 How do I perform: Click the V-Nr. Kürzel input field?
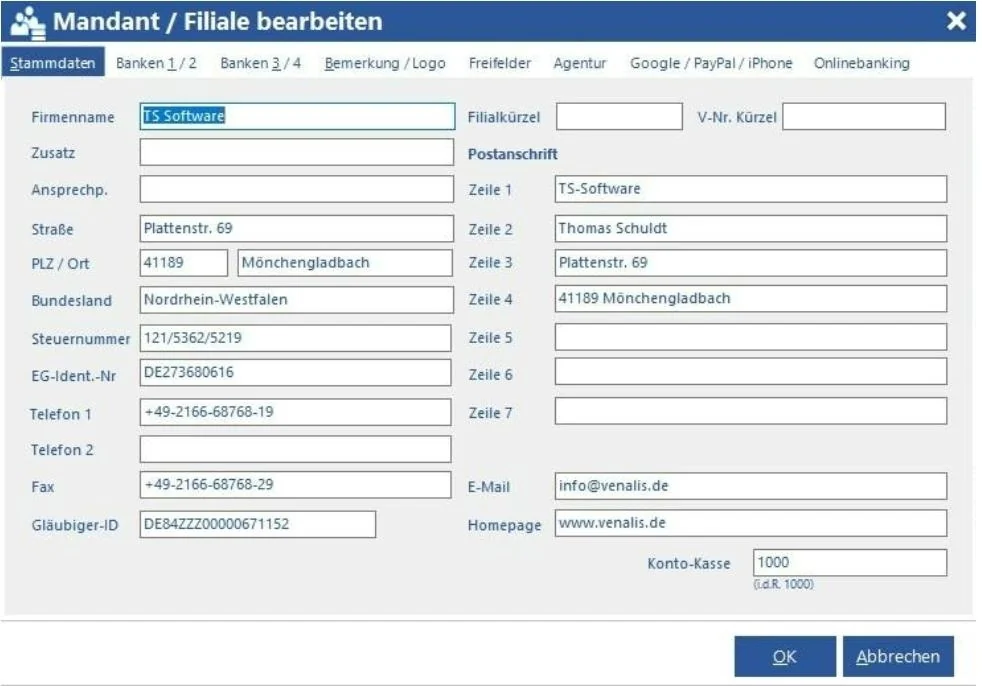864,117
